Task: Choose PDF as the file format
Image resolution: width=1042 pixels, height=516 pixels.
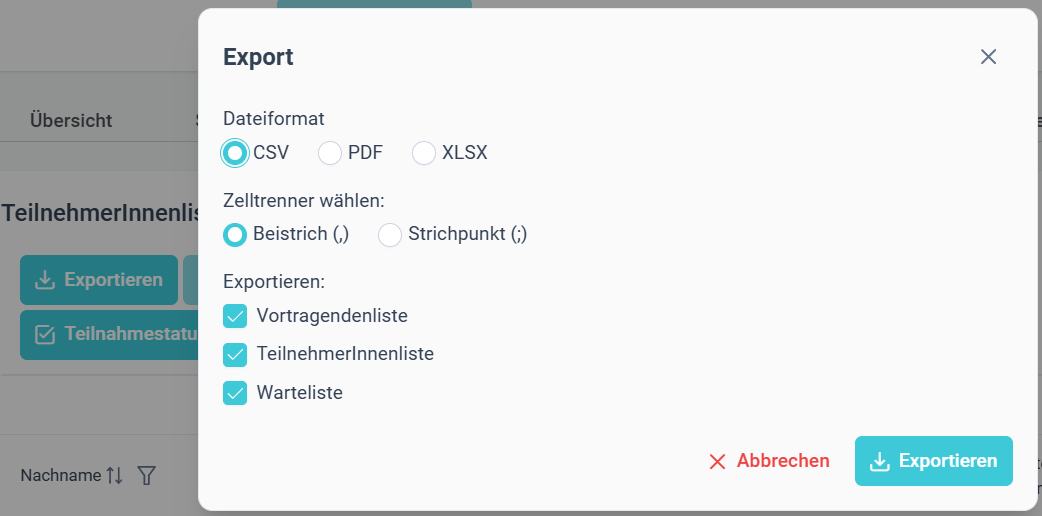Action: [x=330, y=153]
